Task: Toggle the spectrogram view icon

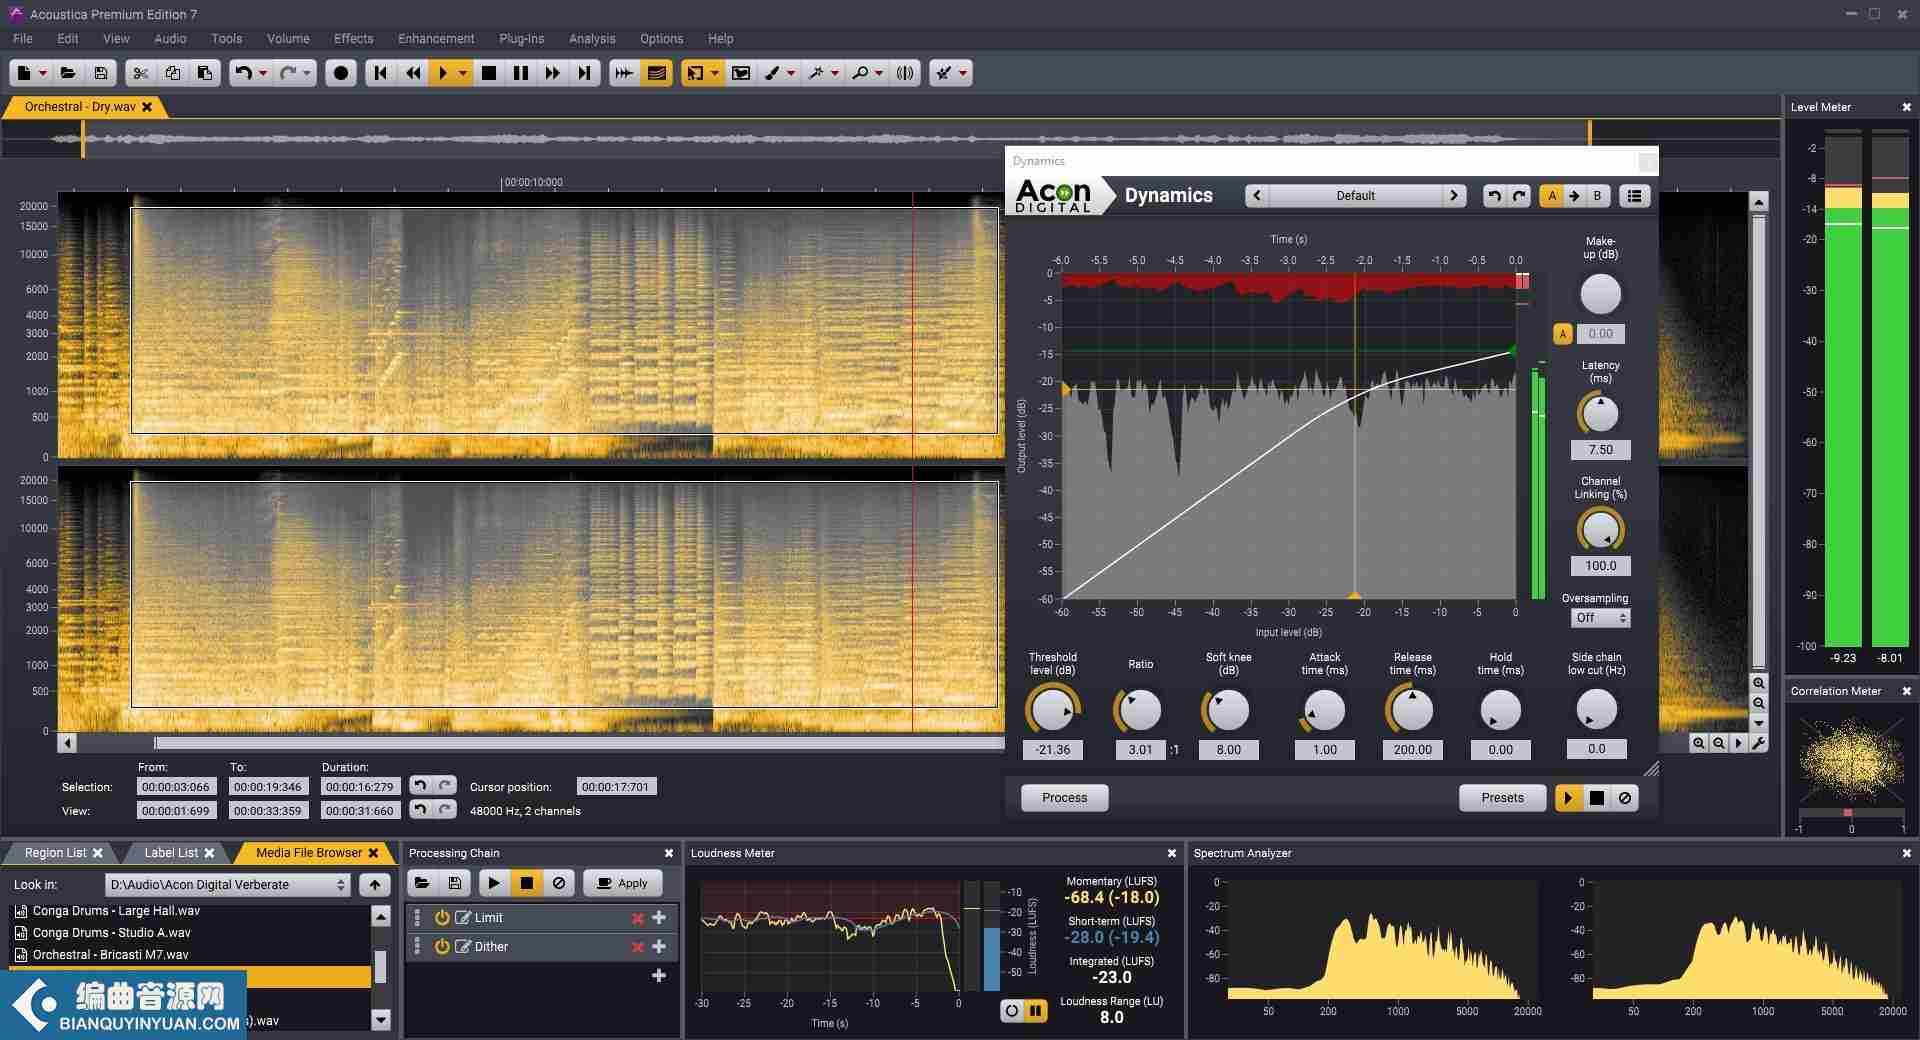Action: 656,73
